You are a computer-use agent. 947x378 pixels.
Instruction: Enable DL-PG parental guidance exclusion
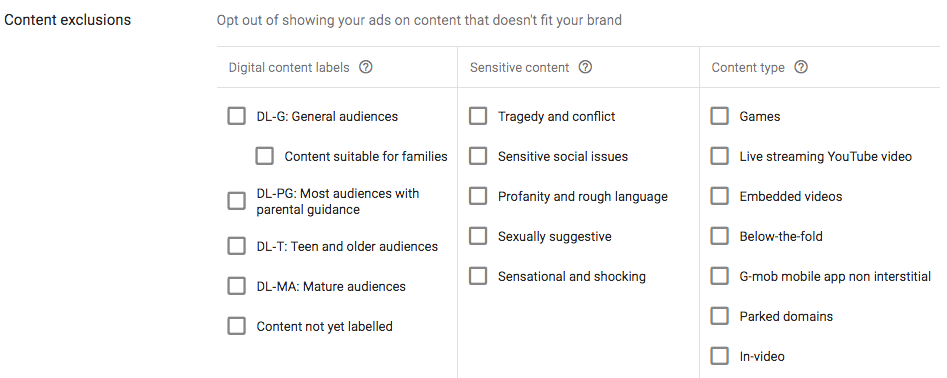(236, 201)
